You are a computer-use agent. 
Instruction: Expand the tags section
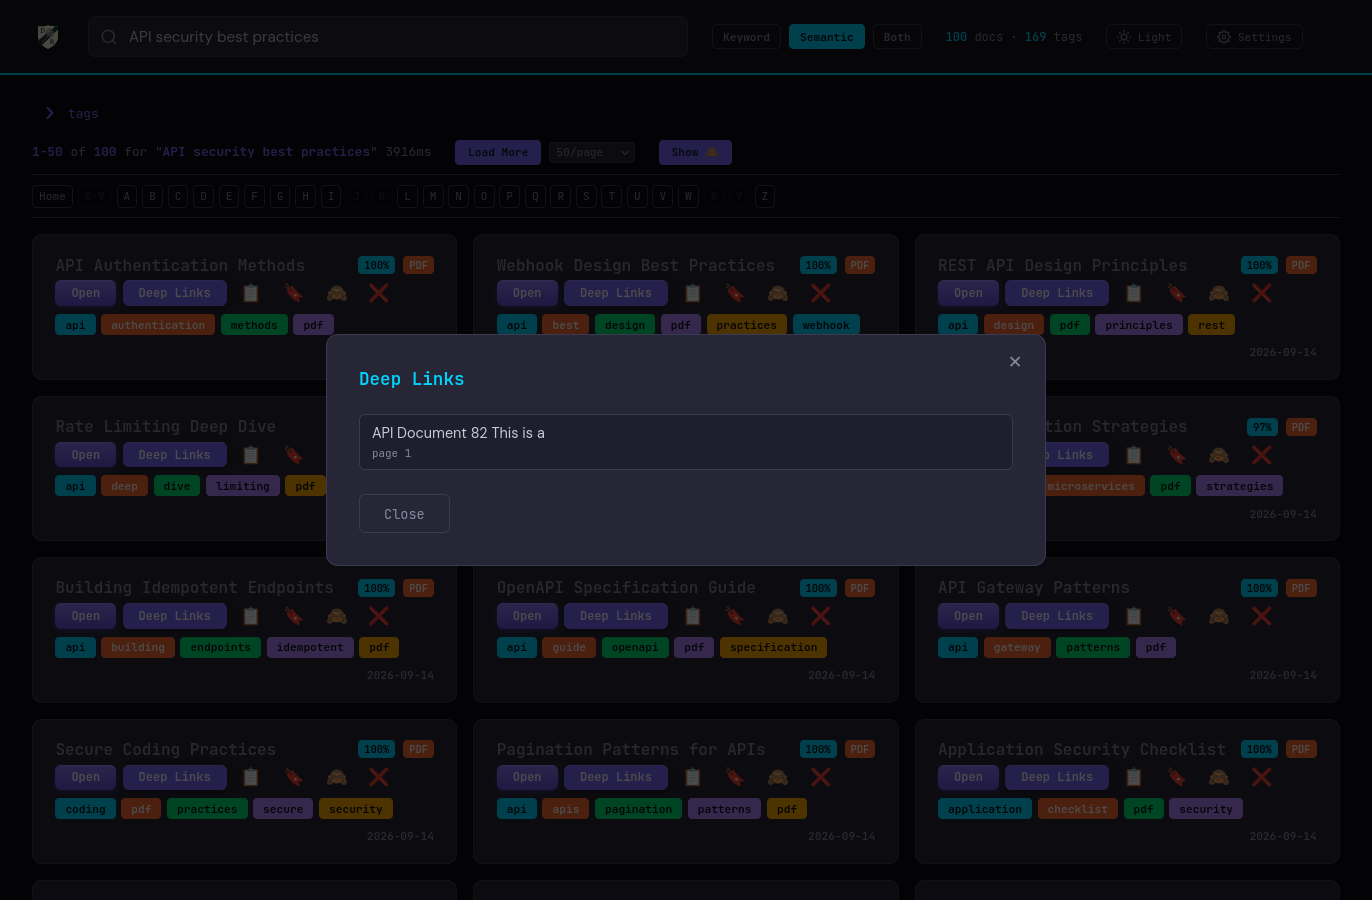72,113
